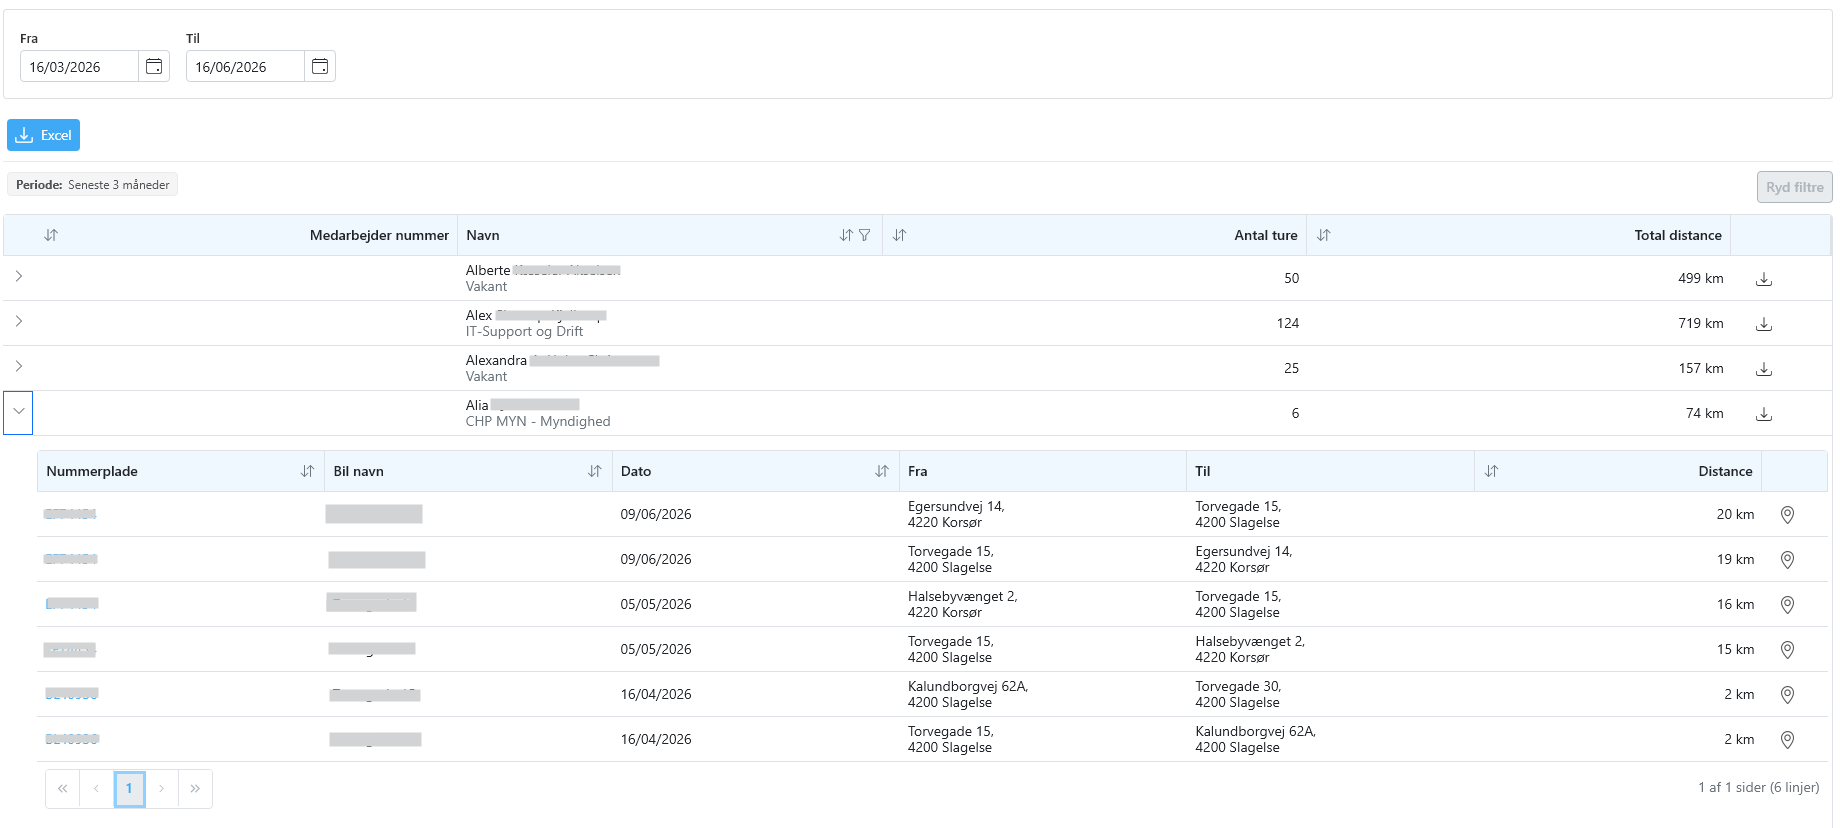Click the Ryd filtre button
This screenshot has width=1842, height=828.
point(1794,187)
